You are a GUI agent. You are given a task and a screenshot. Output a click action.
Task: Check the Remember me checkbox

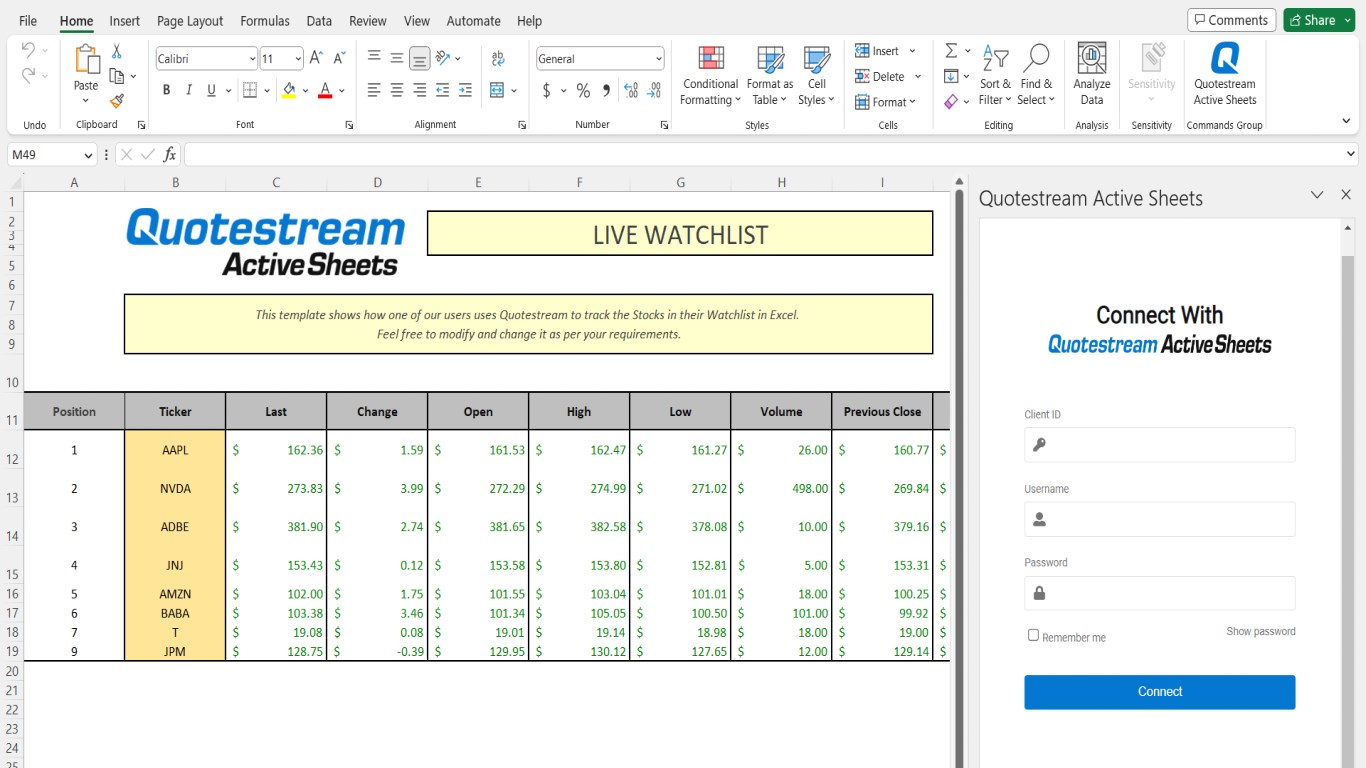[1034, 635]
